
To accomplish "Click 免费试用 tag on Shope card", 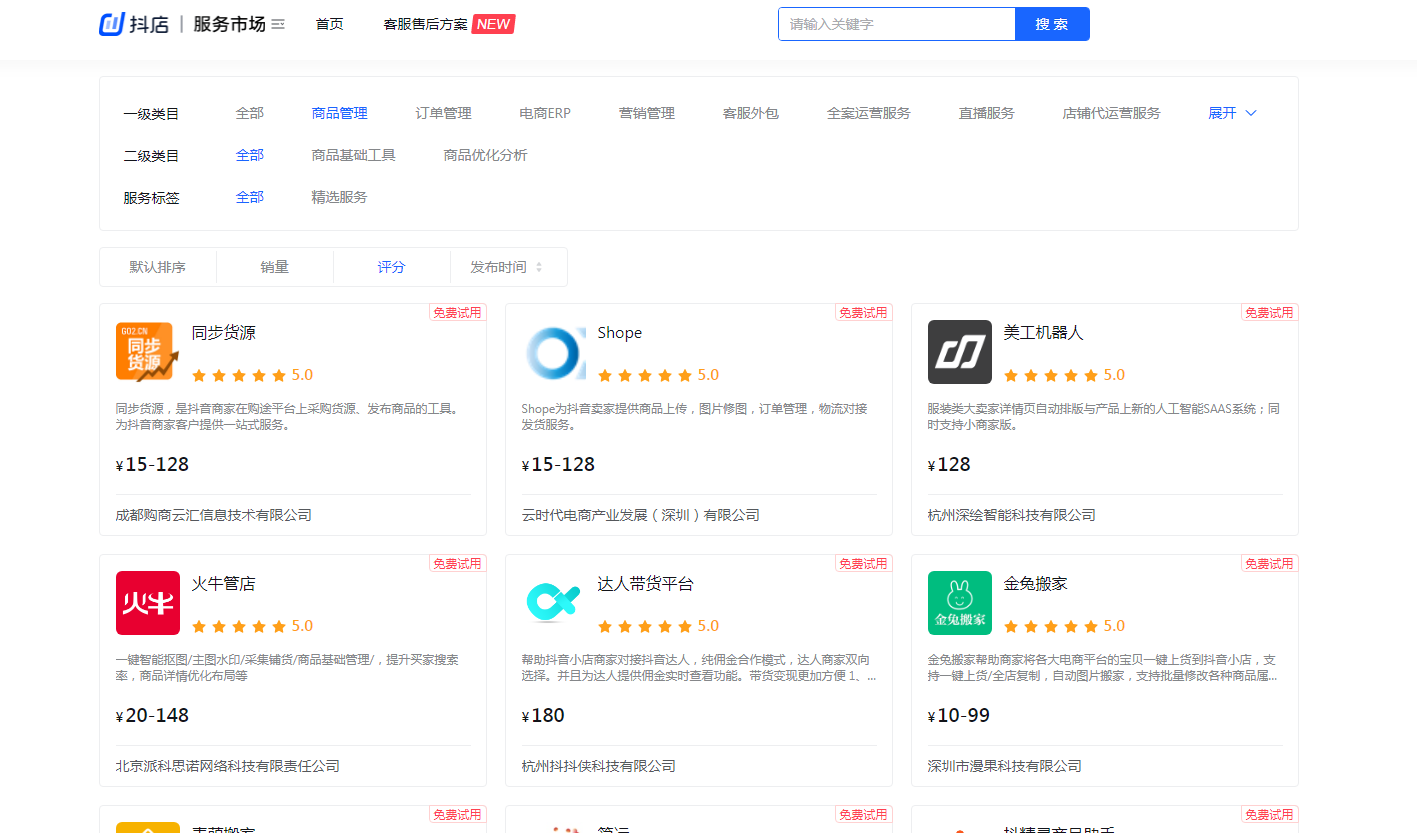I will pos(863,313).
